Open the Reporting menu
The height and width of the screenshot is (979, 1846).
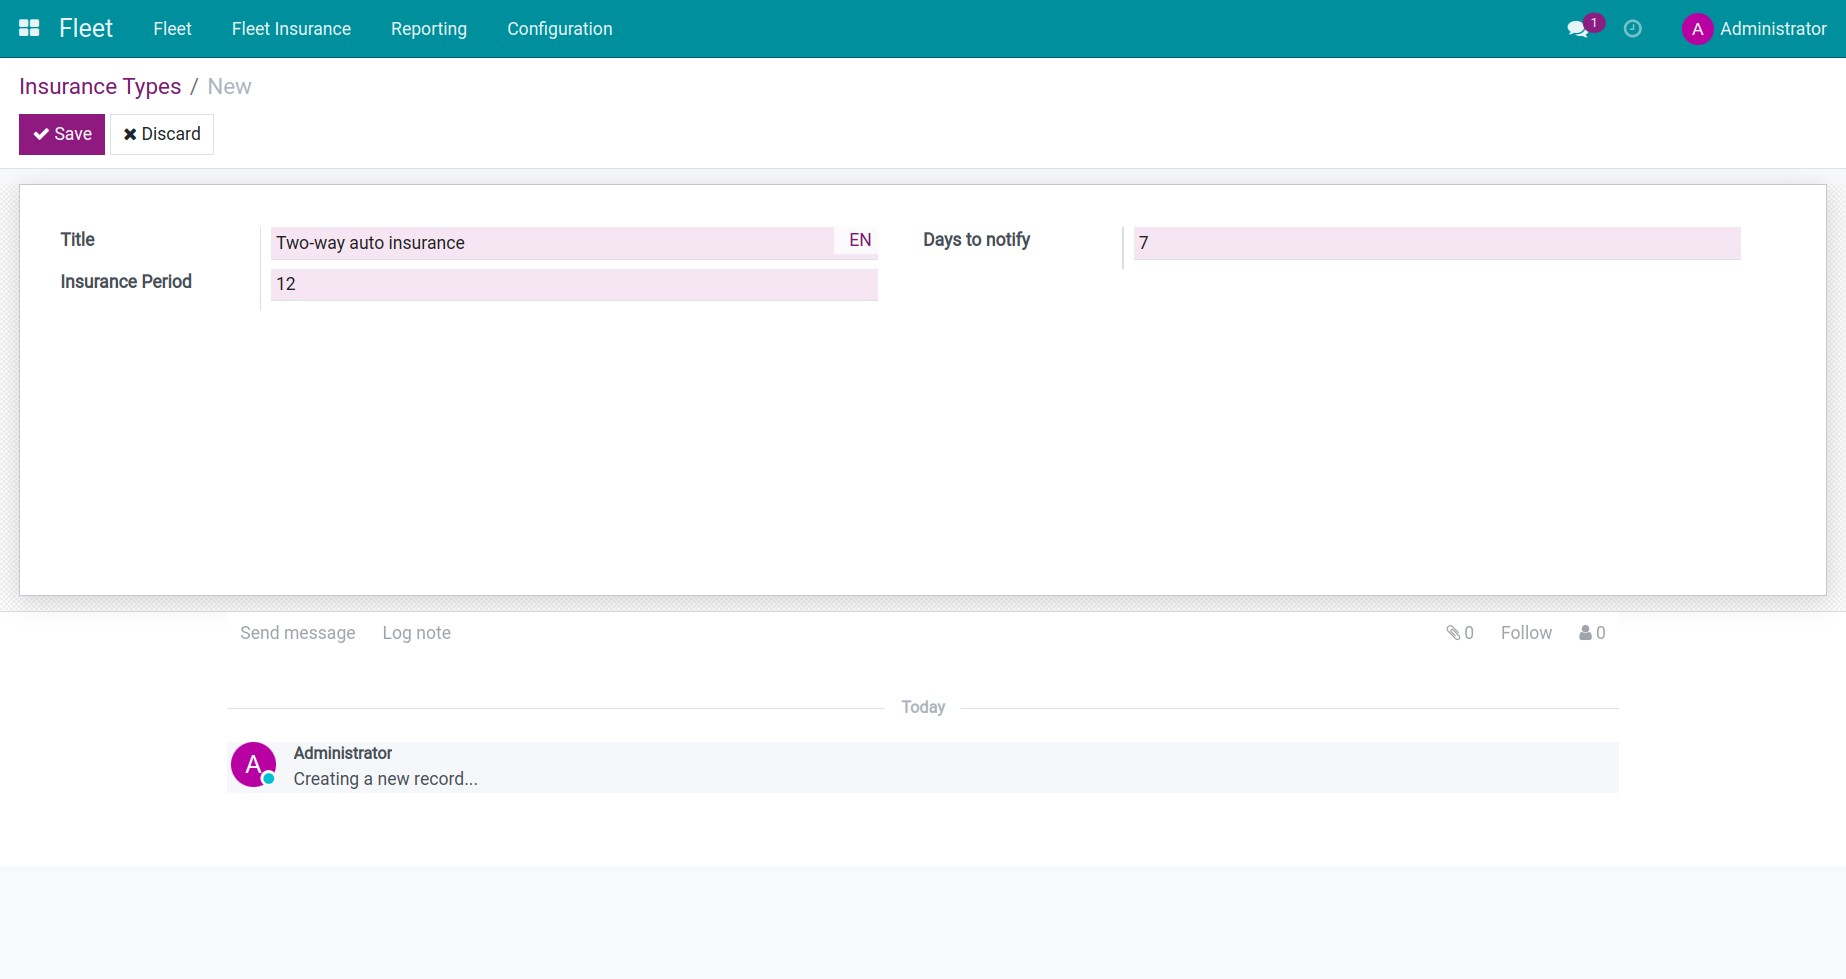click(x=428, y=29)
